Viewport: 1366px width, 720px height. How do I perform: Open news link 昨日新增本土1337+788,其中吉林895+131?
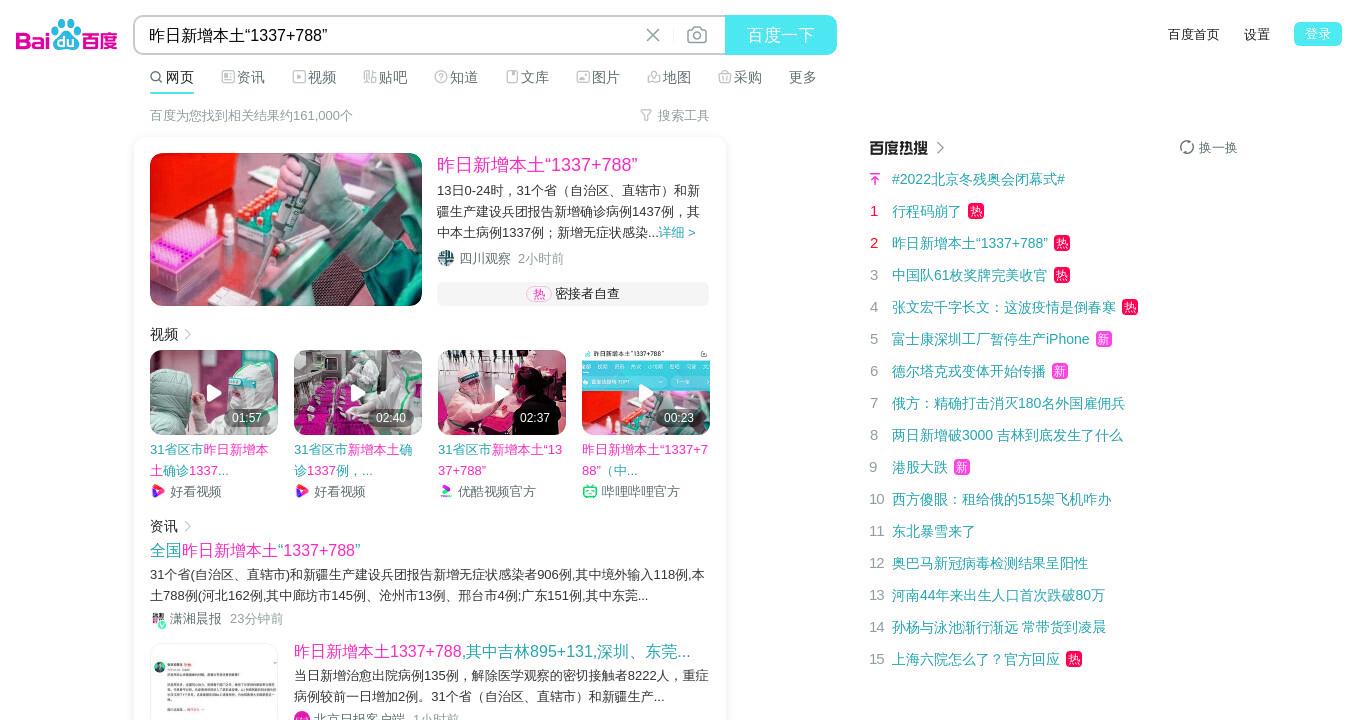pyautogui.click(x=492, y=651)
